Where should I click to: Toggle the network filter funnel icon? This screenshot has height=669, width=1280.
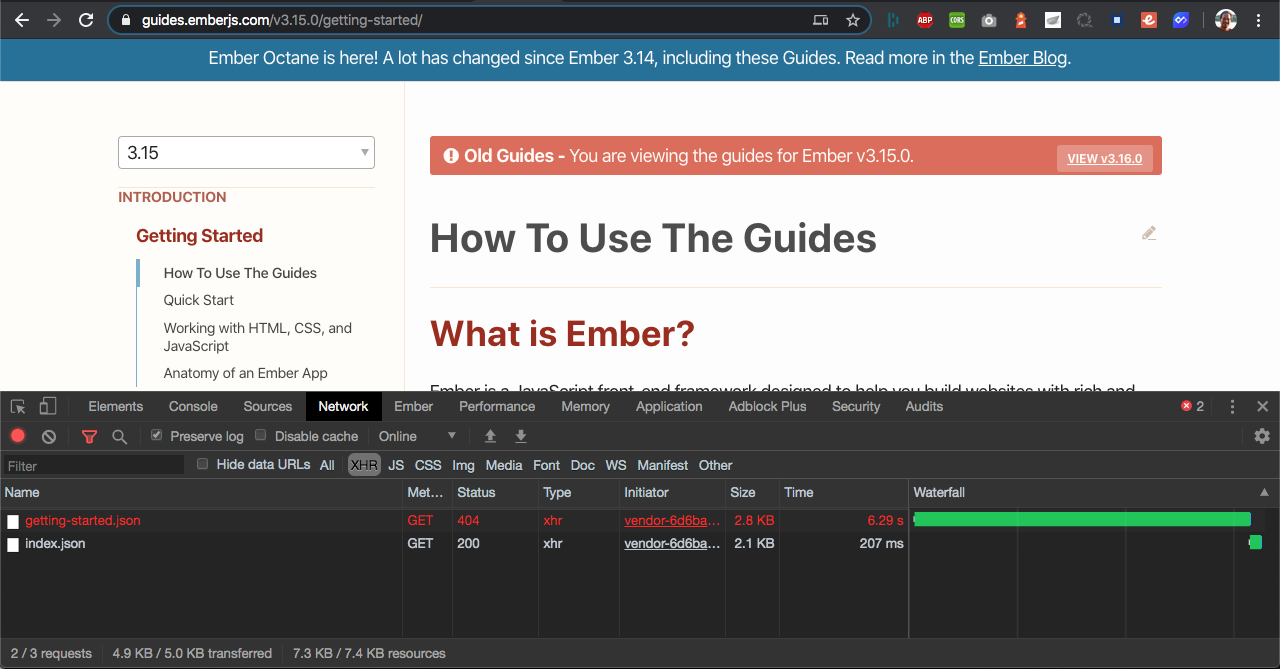[x=89, y=436]
